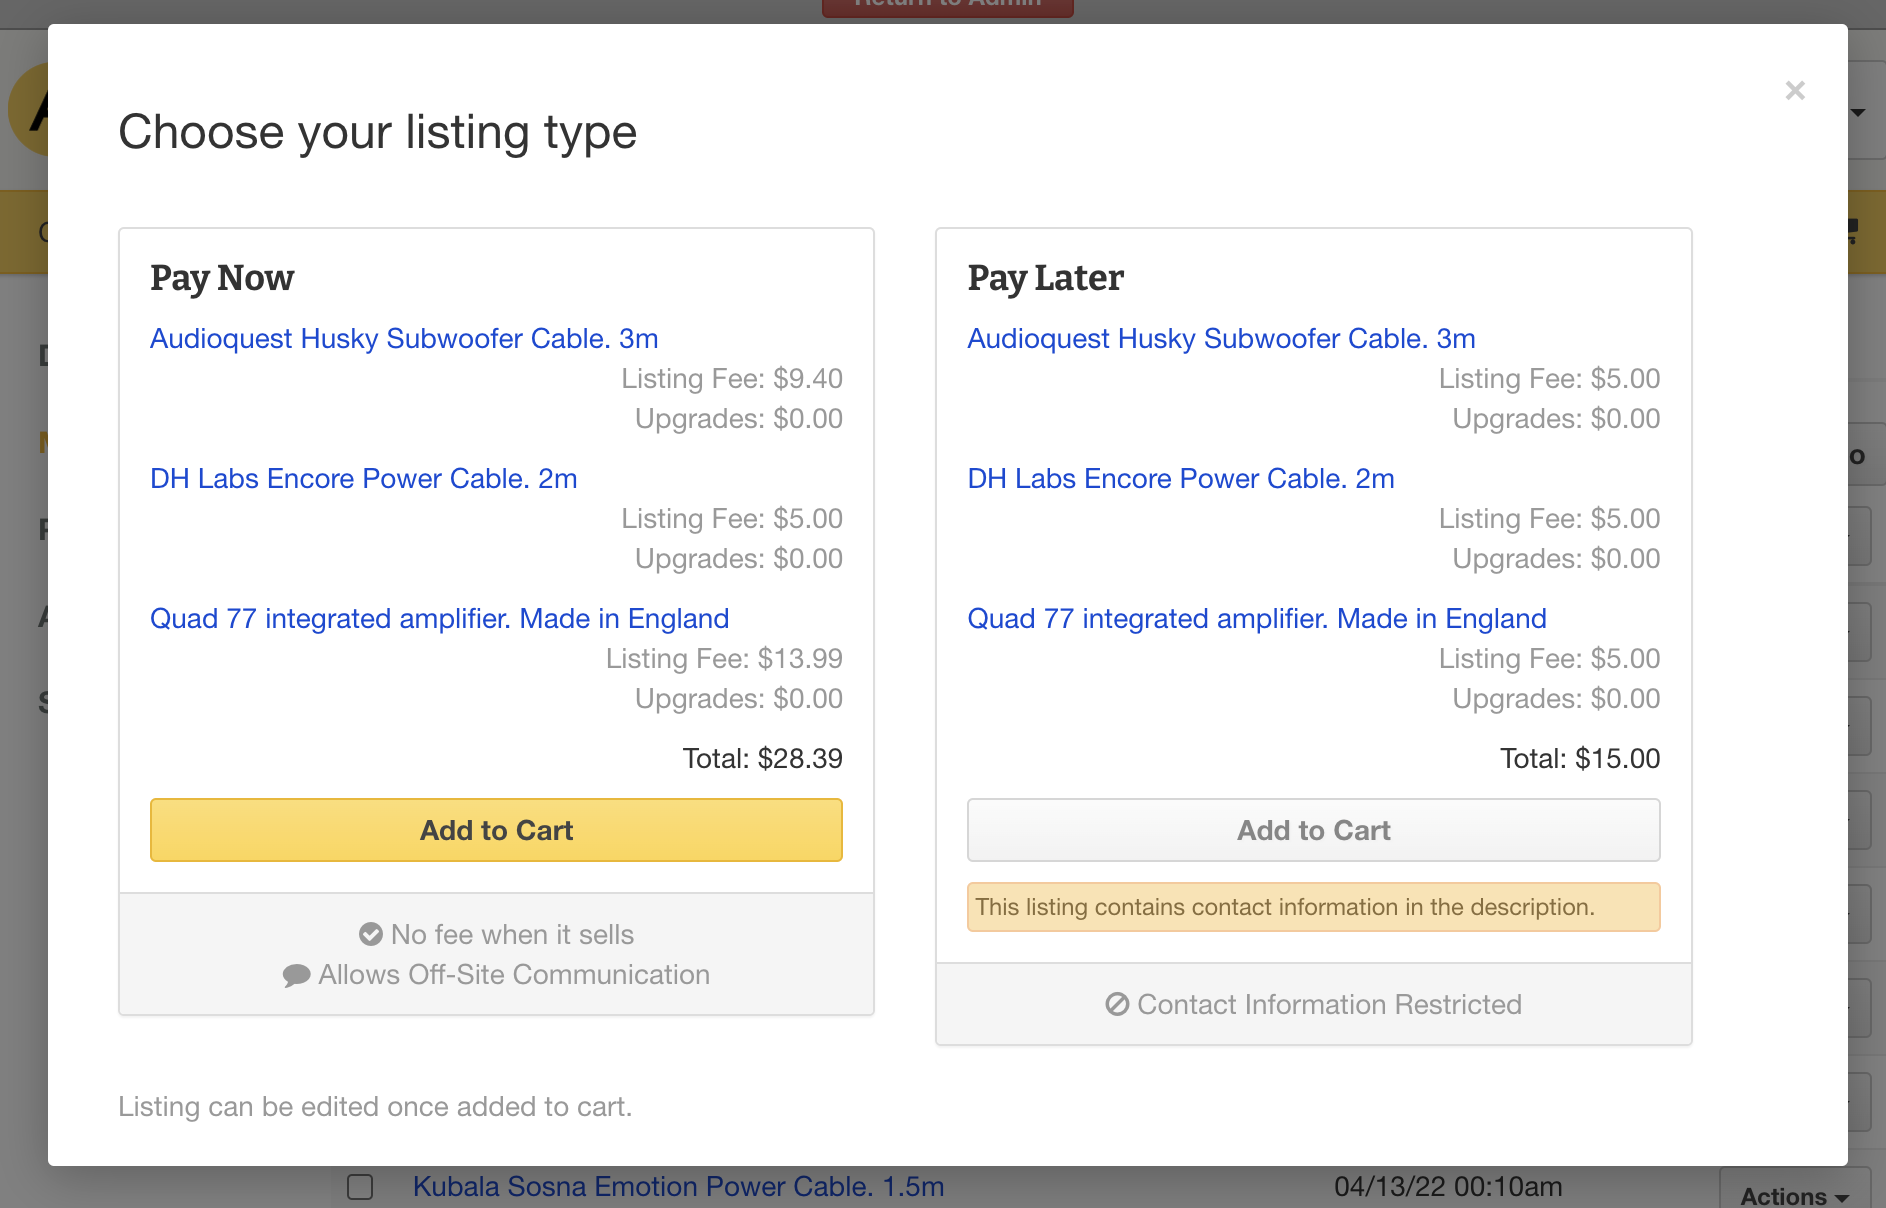Open Audioquest Husky link under Pay Now
This screenshot has width=1886, height=1208.
click(404, 339)
